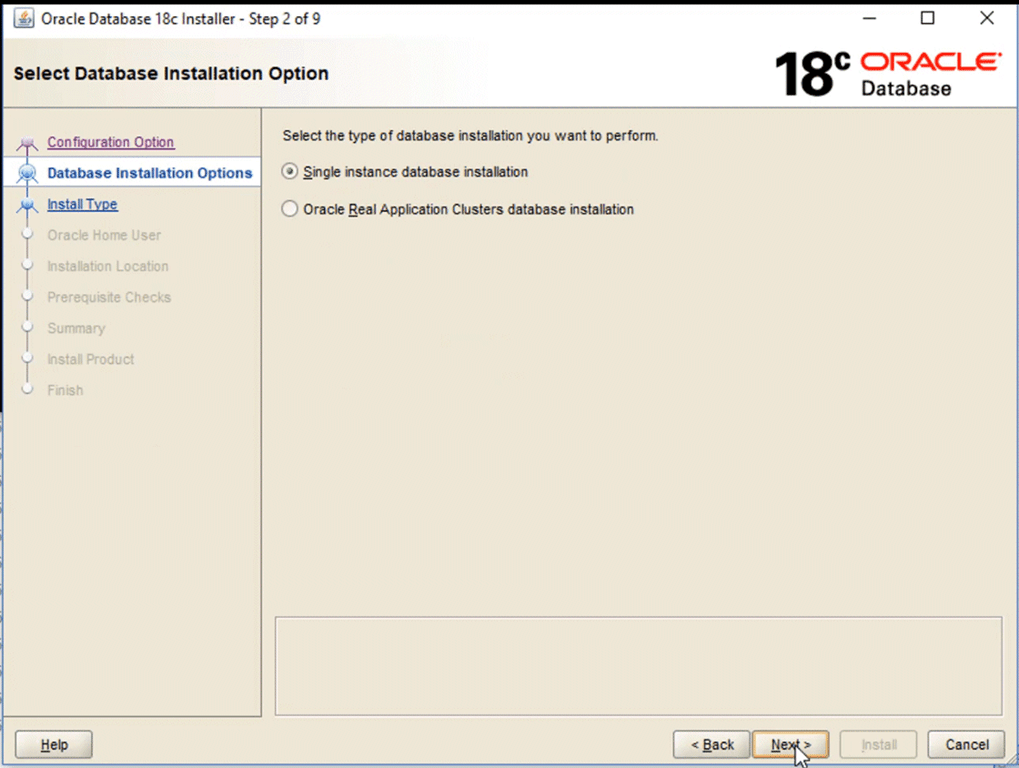Click the 'Select Database Installation Option' heading
Viewport: 1019px width, 768px height.
pyautogui.click(x=171, y=73)
